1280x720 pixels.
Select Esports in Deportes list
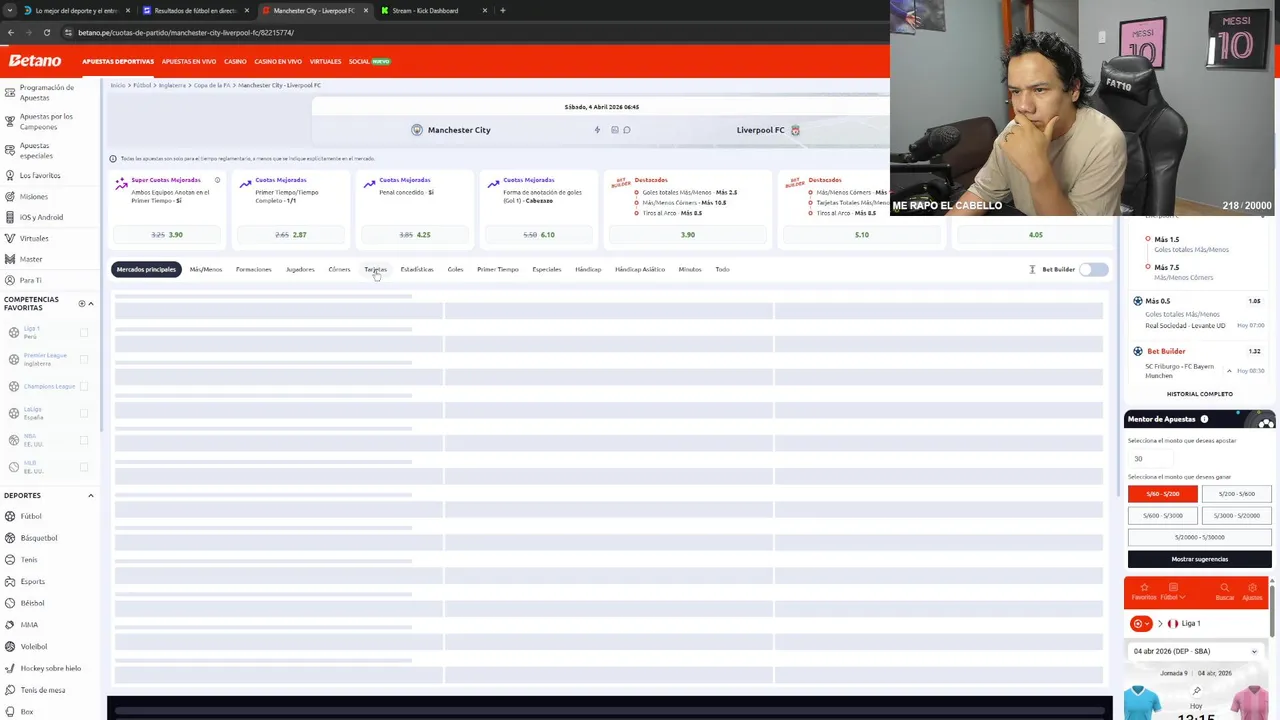32,581
